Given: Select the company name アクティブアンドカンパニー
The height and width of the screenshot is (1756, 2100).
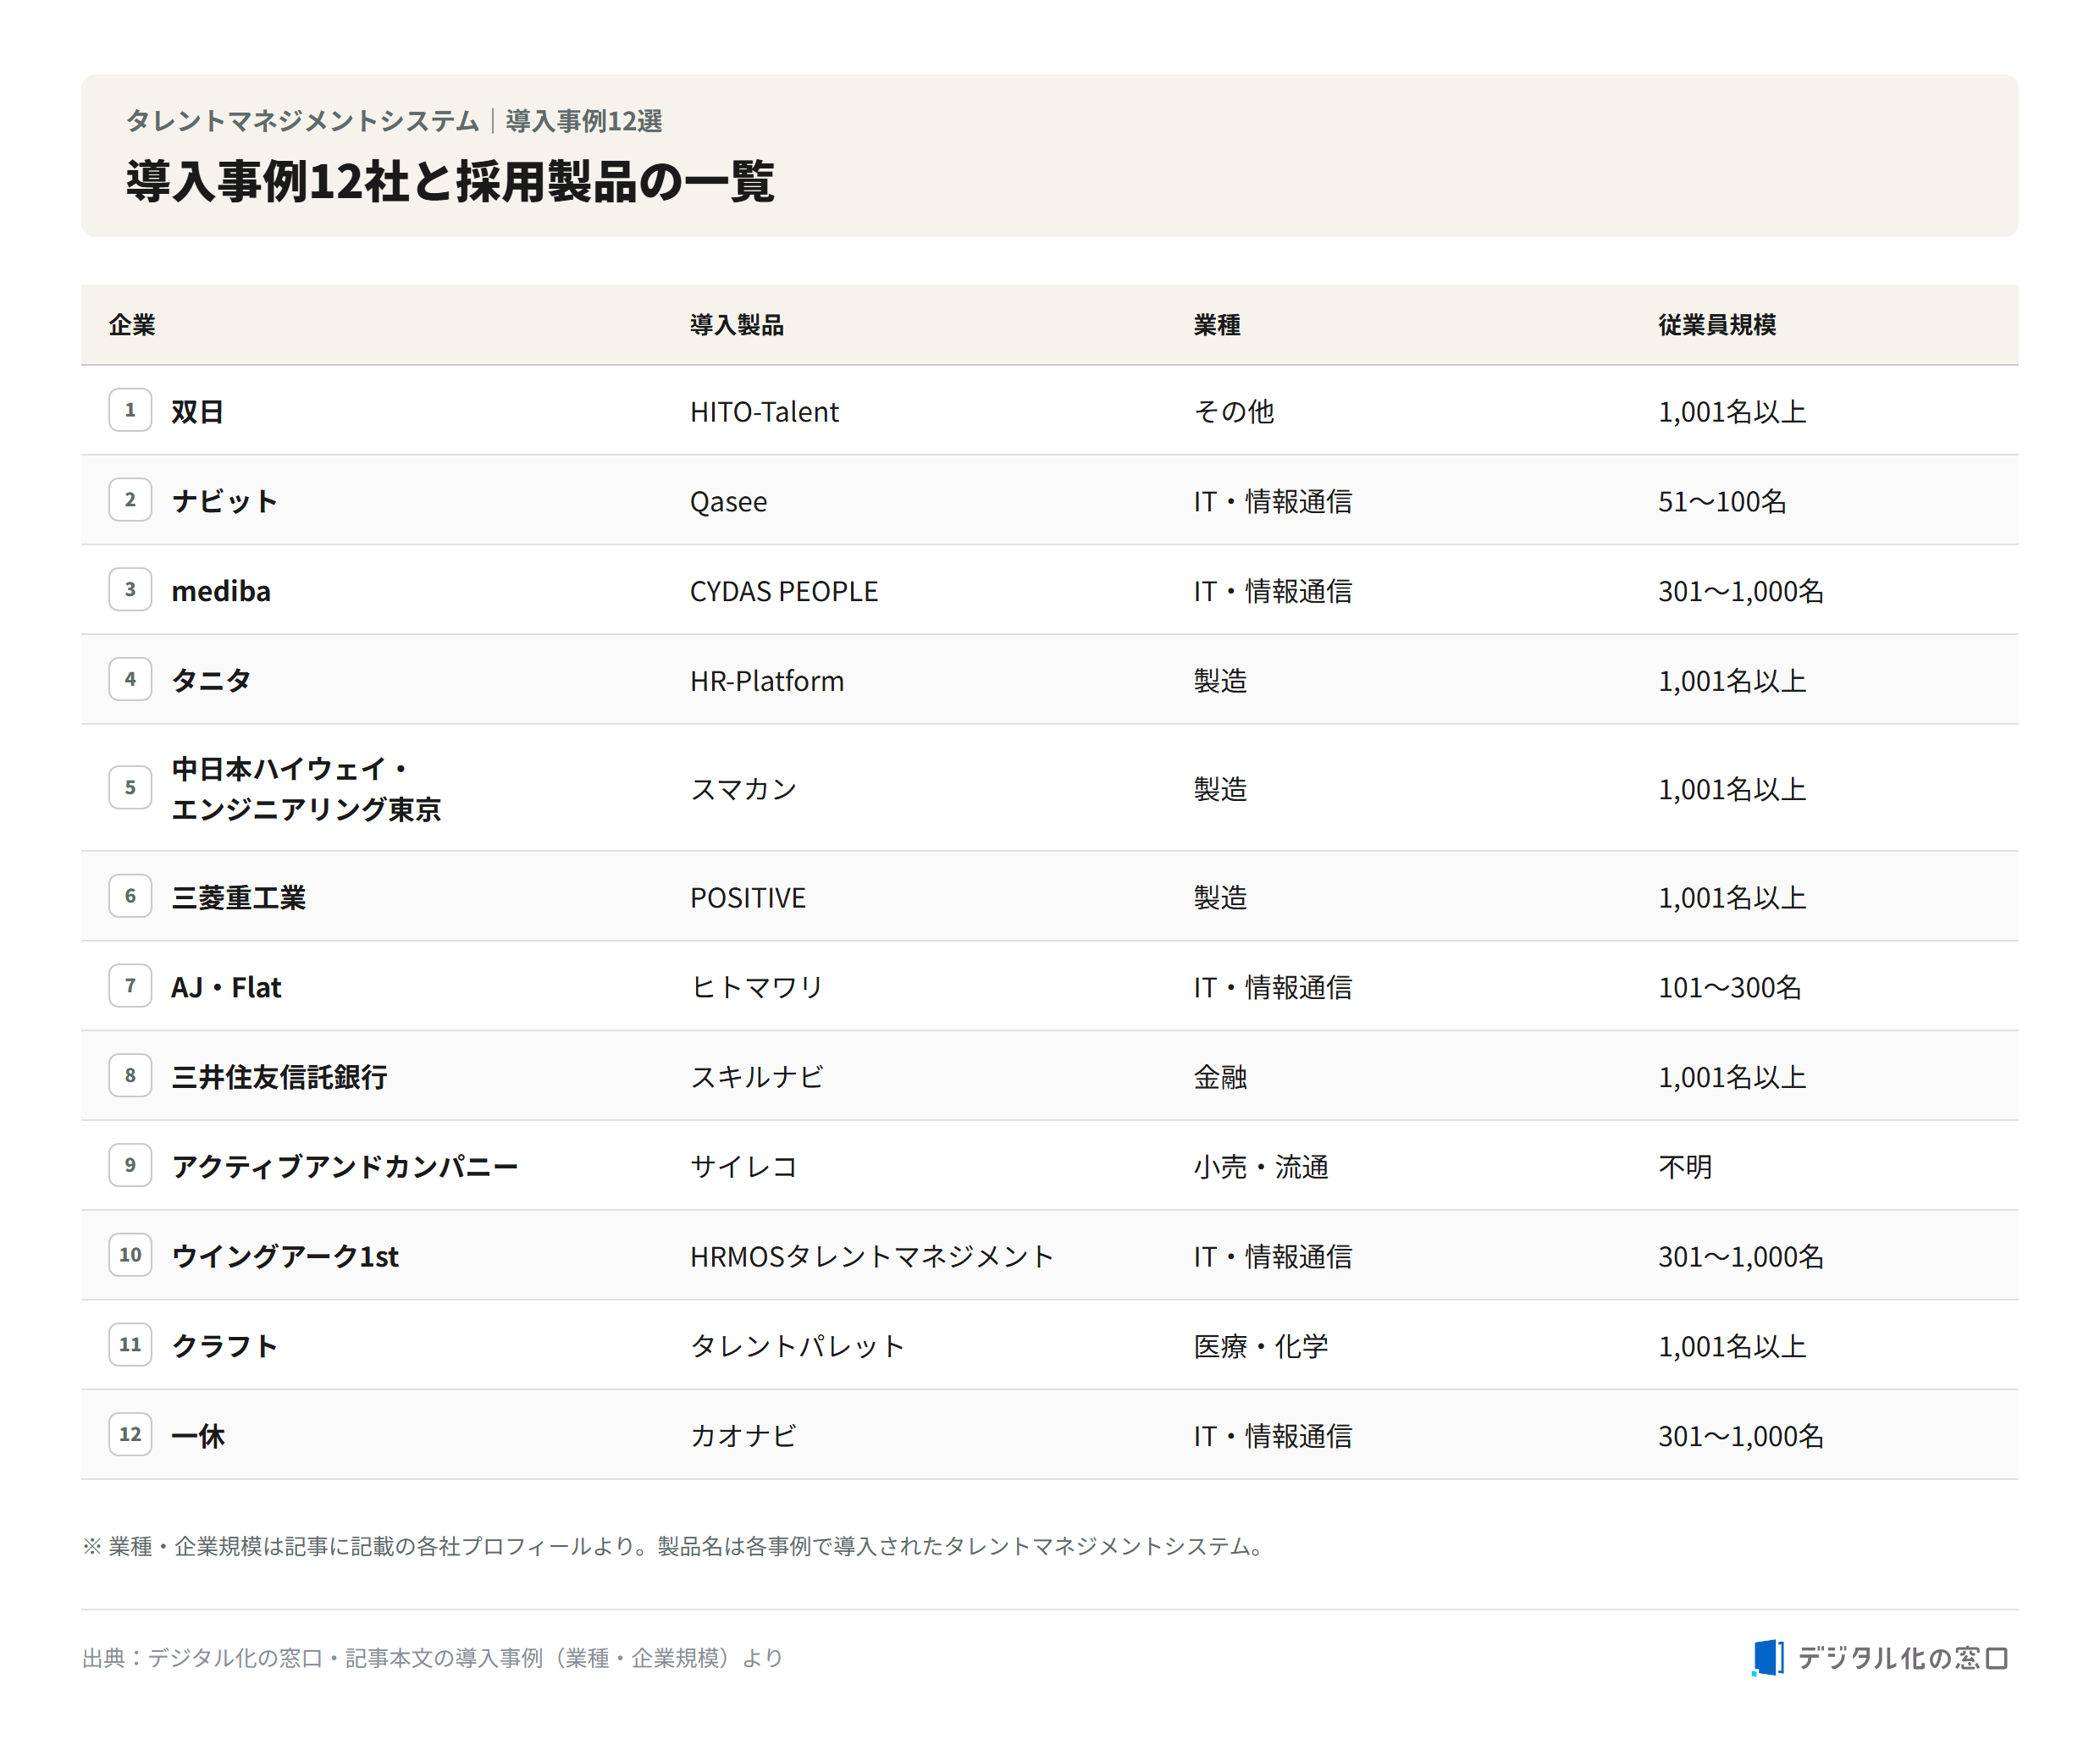Looking at the screenshot, I should click(345, 1166).
